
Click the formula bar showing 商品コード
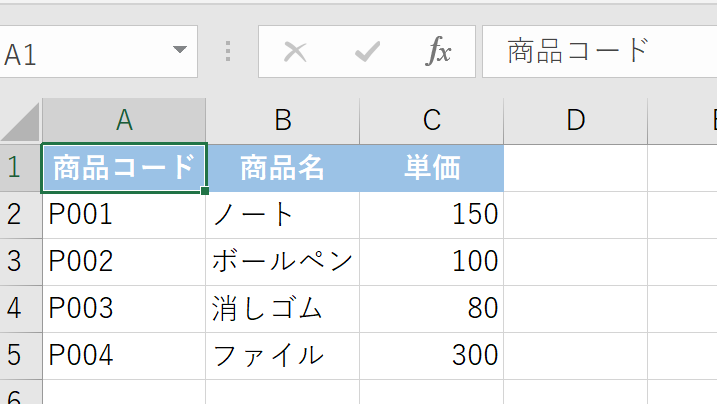point(599,52)
